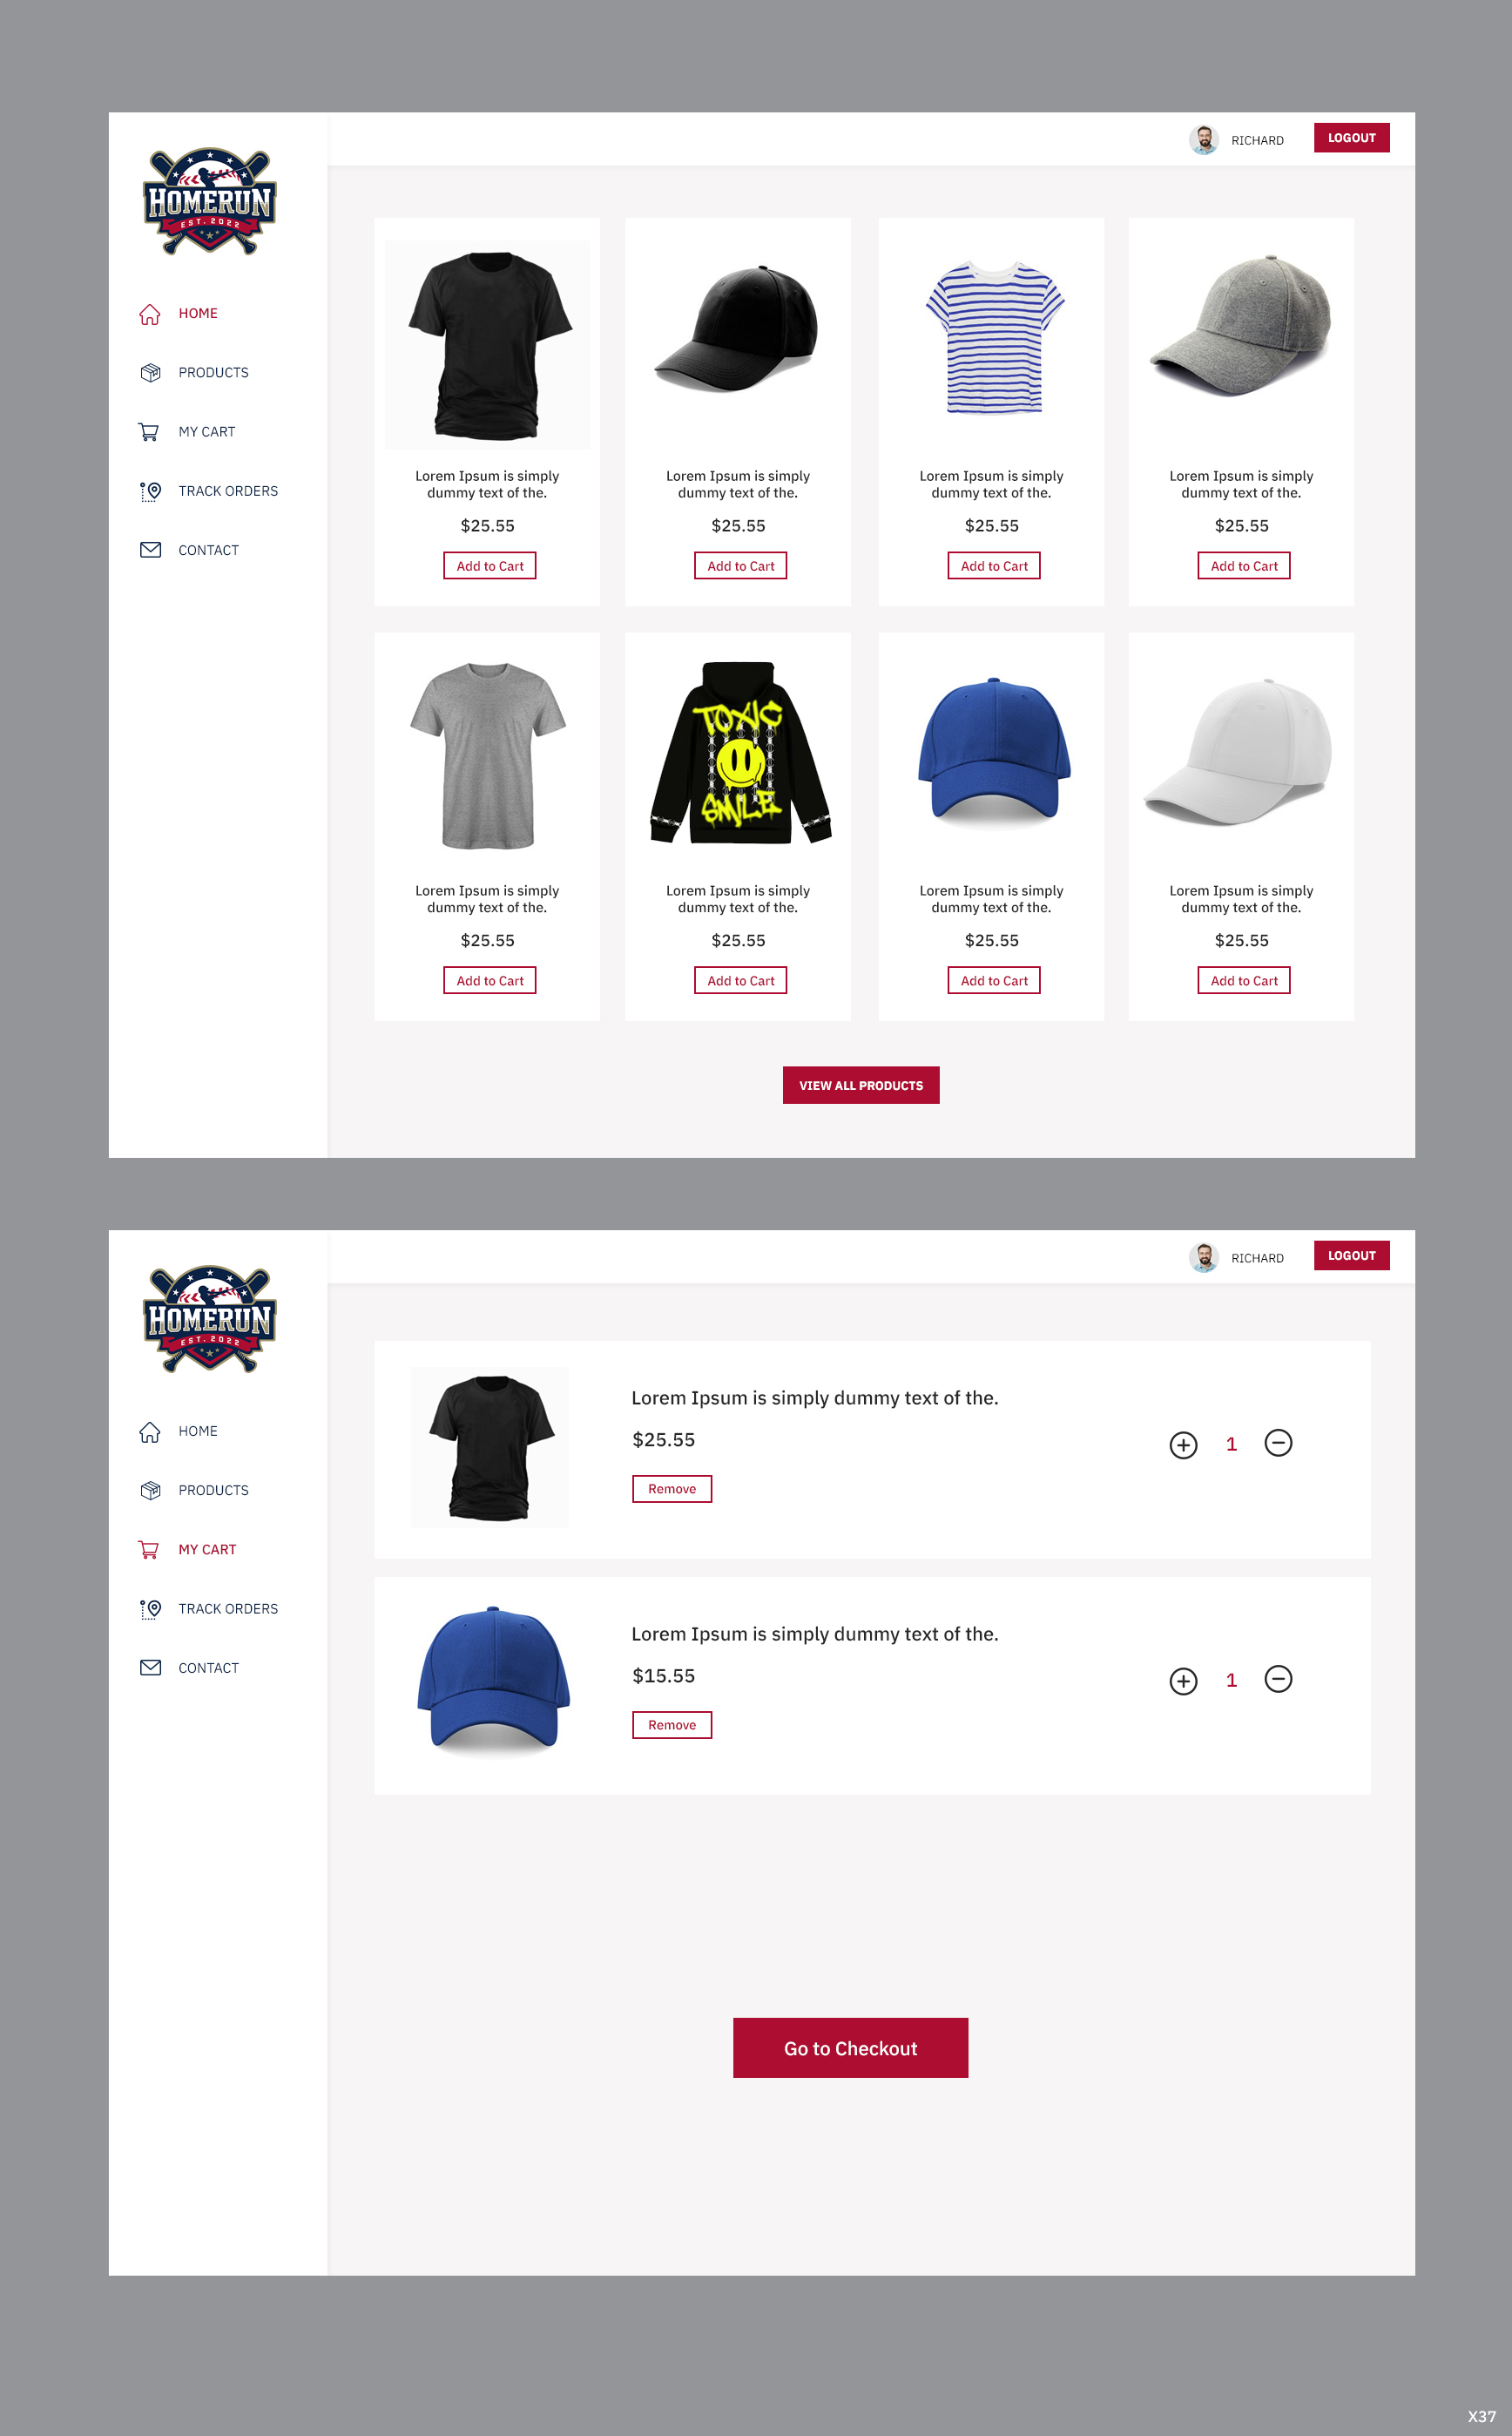The image size is (1512, 2436).
Task: Decrease quantity of the blue cap
Action: pyautogui.click(x=1278, y=1679)
